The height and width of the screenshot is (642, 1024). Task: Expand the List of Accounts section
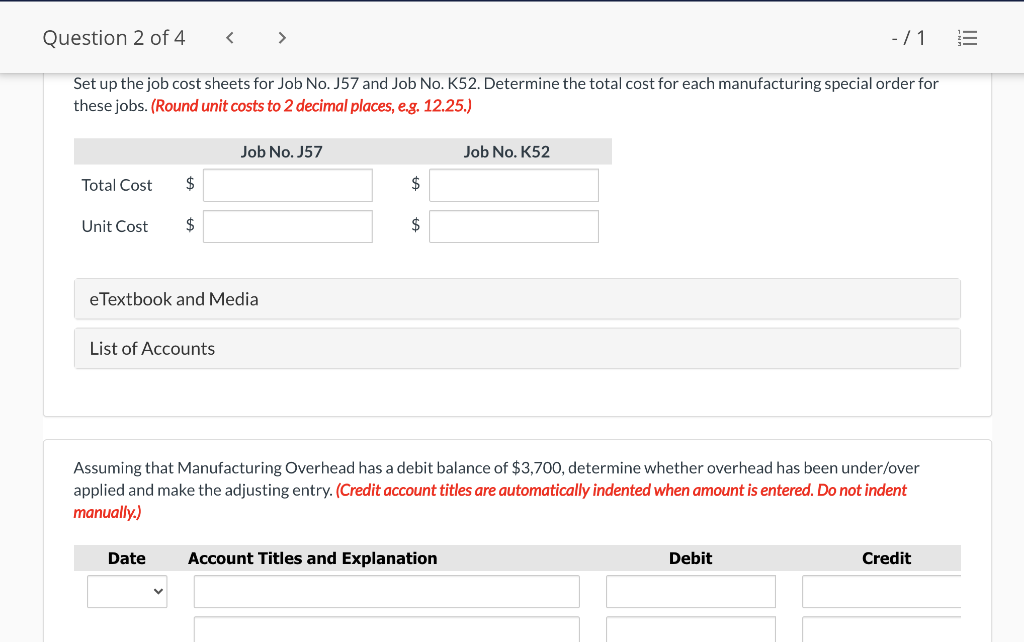point(517,348)
